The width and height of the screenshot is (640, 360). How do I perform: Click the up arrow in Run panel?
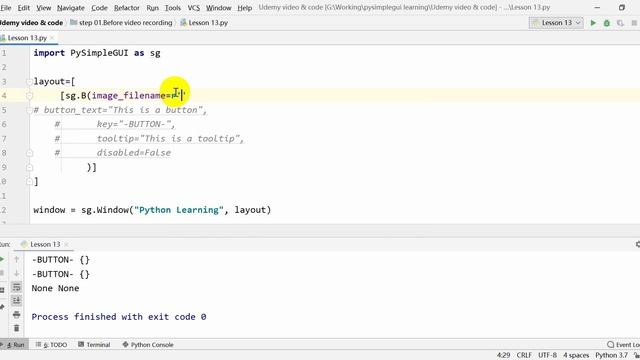pos(16,259)
